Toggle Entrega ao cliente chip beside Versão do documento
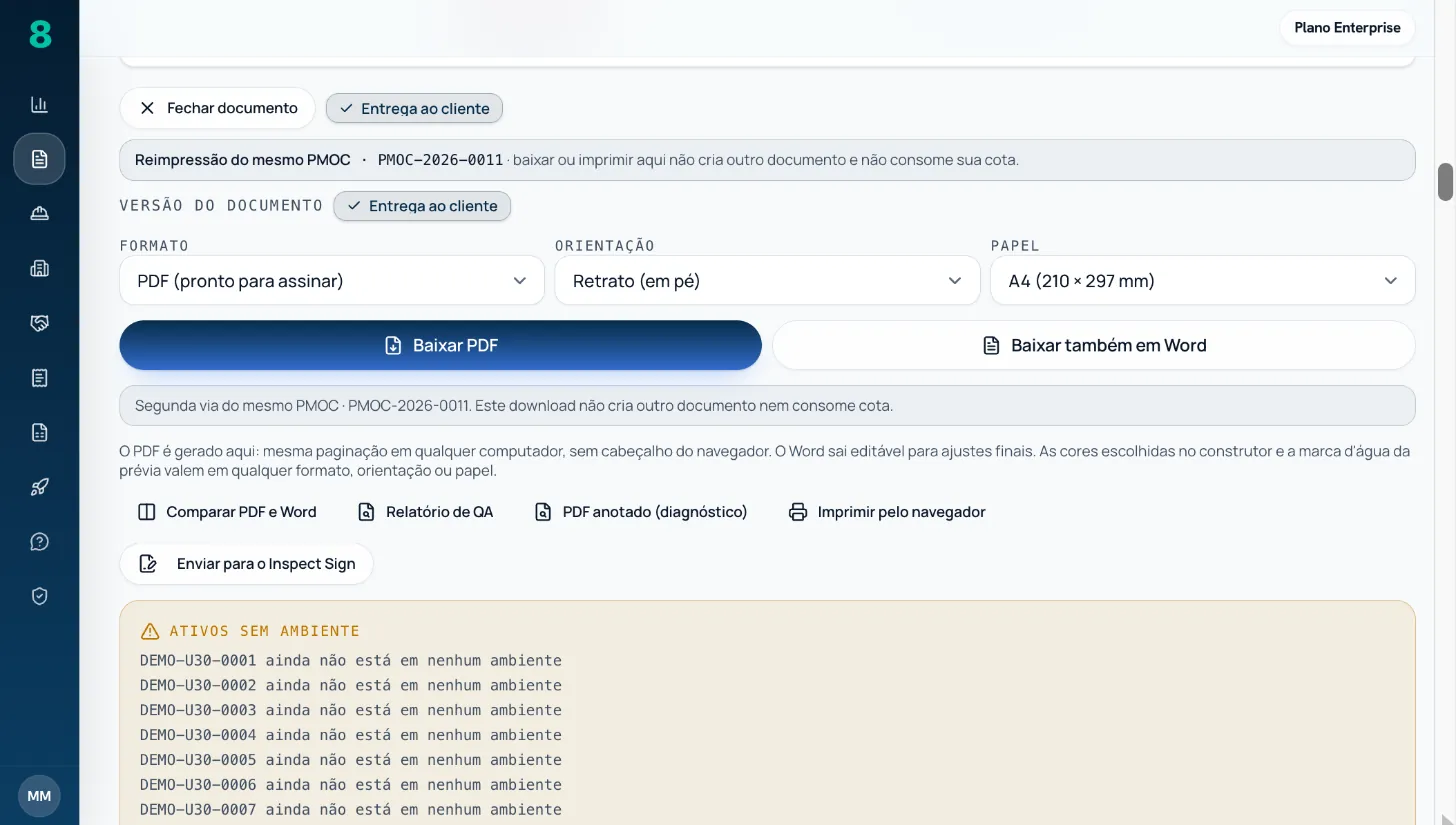The image size is (1456, 825). [422, 206]
